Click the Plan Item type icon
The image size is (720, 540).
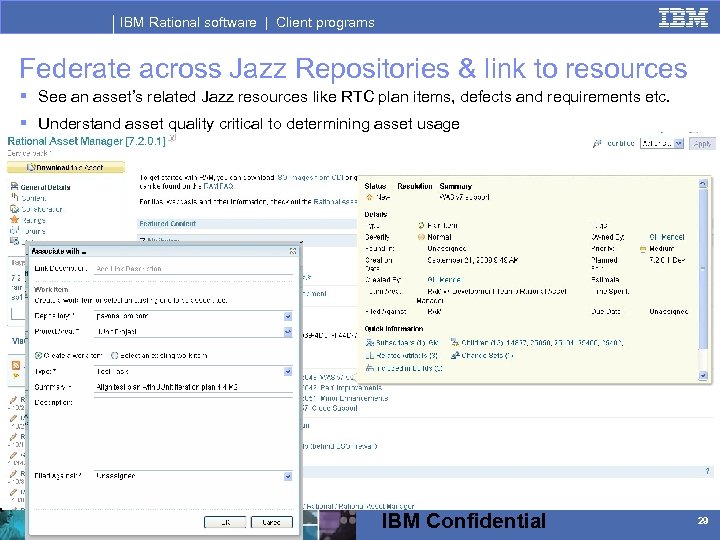tap(422, 225)
